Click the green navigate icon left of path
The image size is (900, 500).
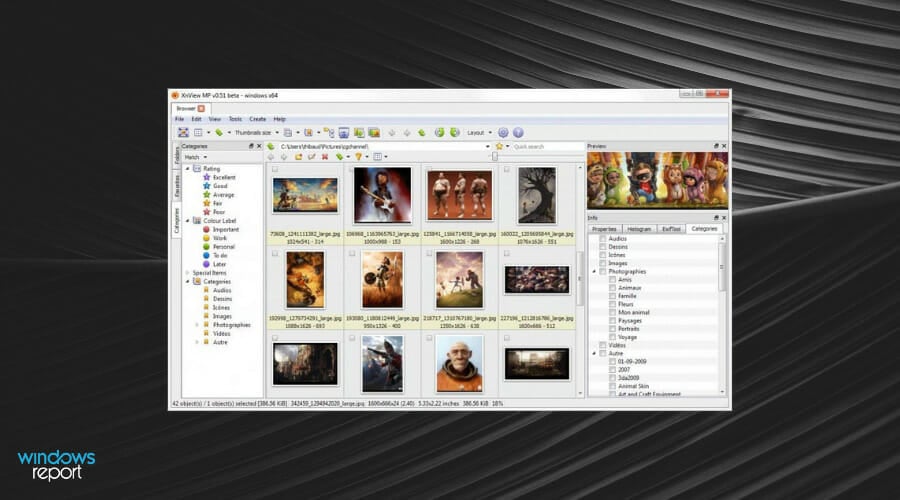271,146
